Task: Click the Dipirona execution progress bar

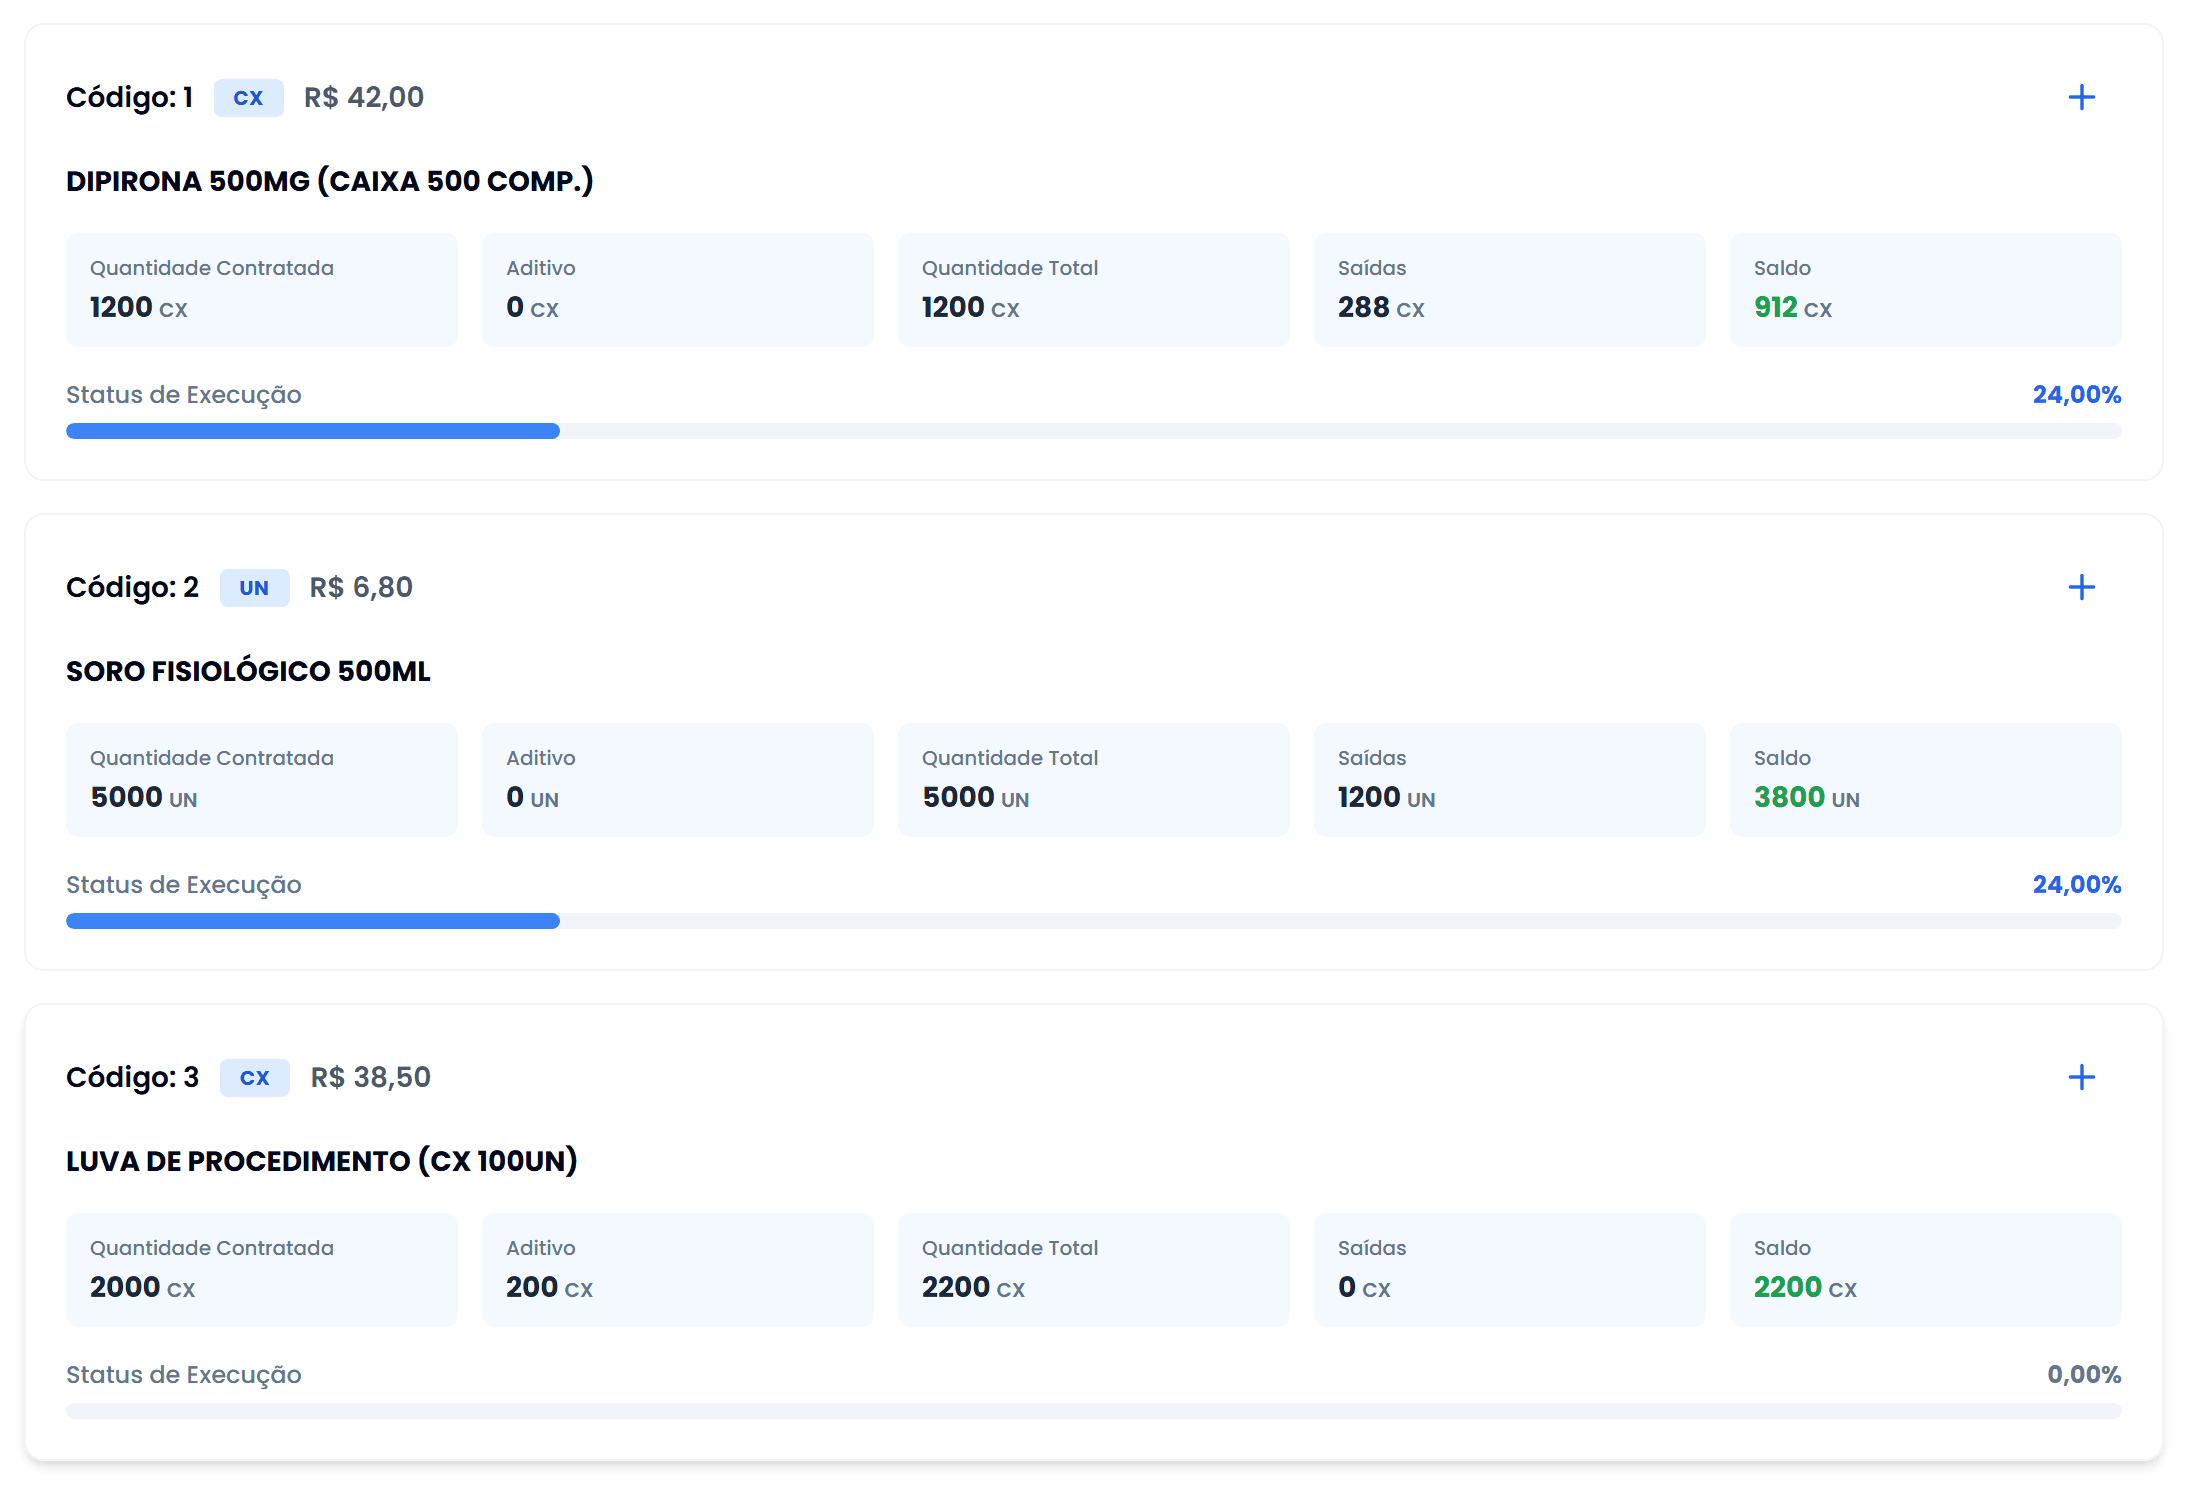Action: tap(1094, 431)
